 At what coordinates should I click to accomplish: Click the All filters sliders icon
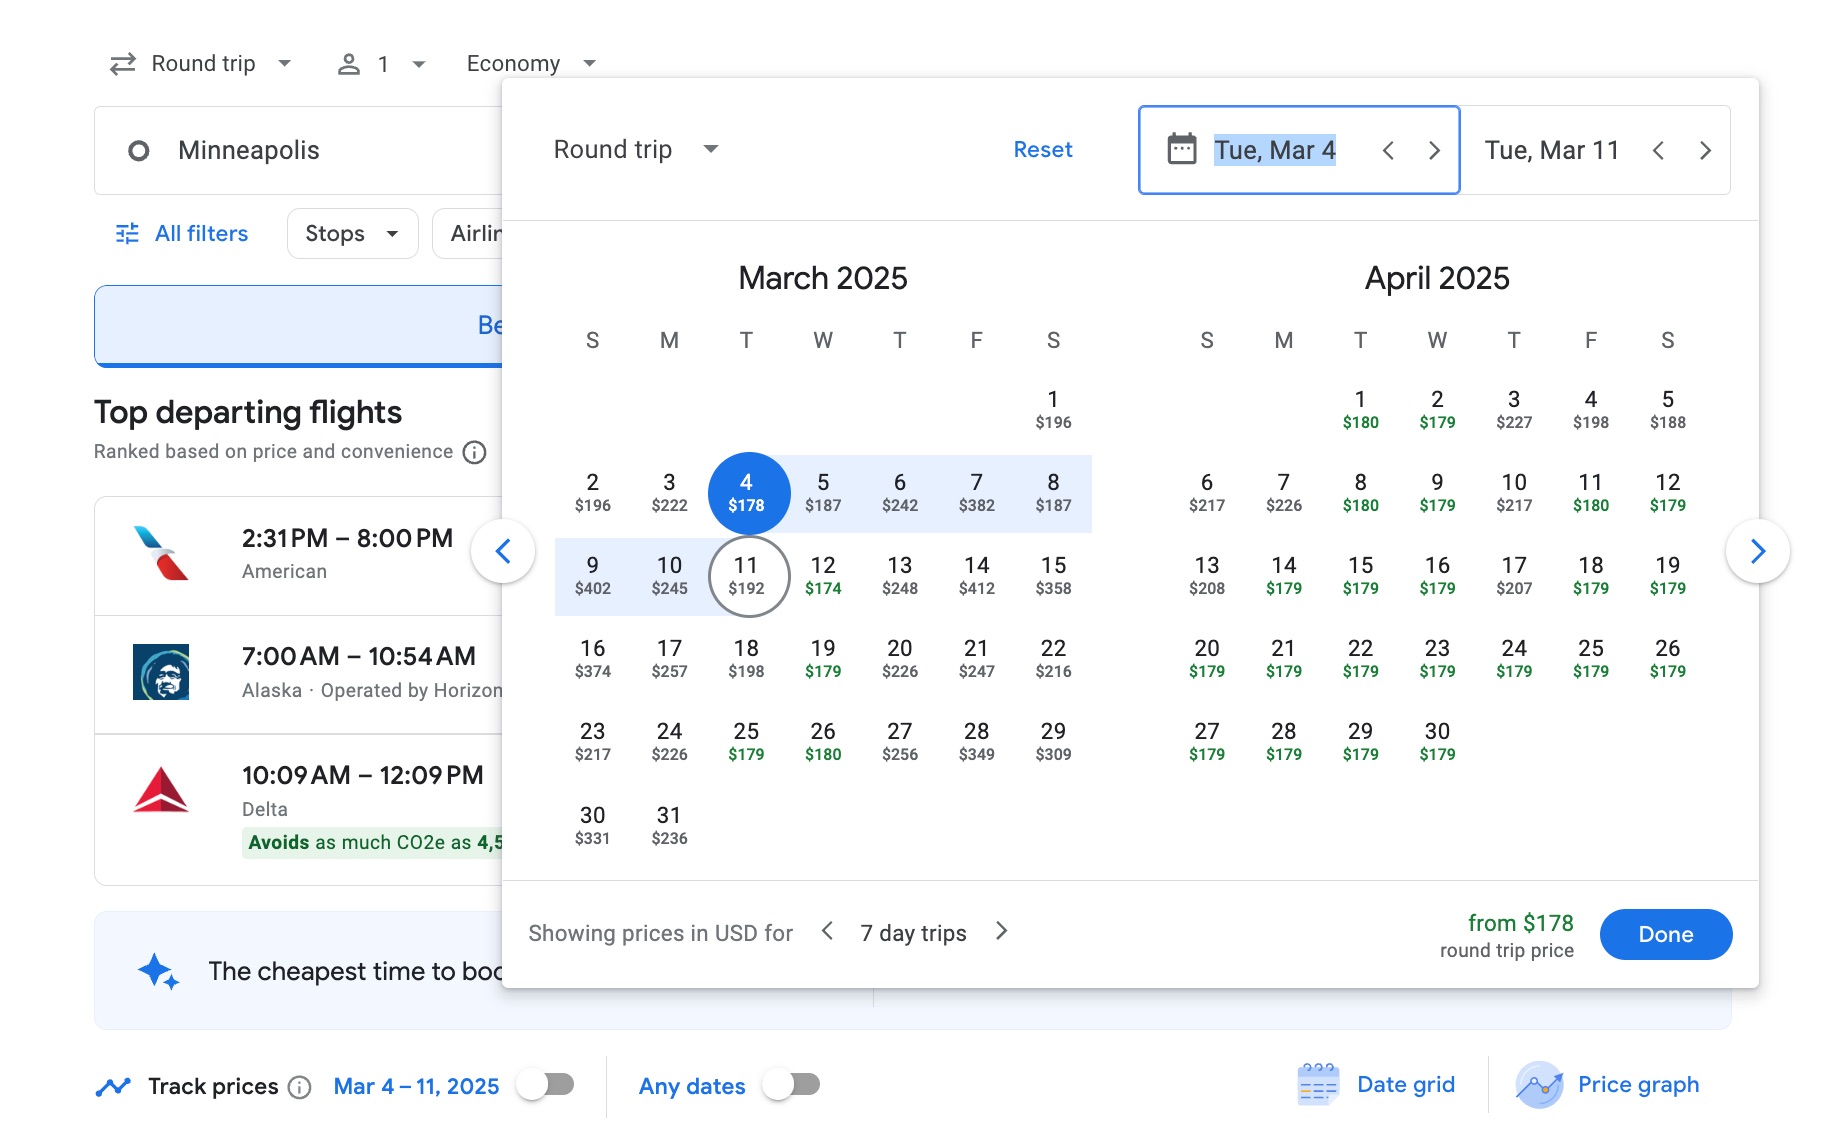click(126, 233)
